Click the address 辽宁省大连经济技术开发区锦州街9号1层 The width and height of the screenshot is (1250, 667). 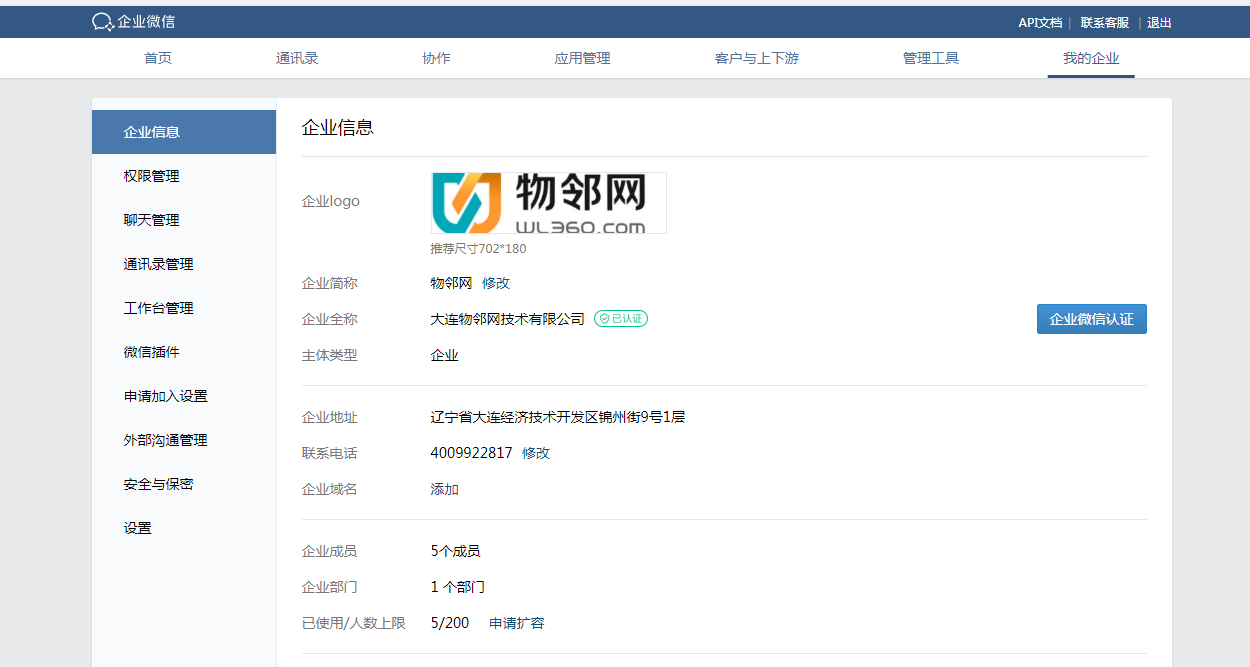click(558, 417)
